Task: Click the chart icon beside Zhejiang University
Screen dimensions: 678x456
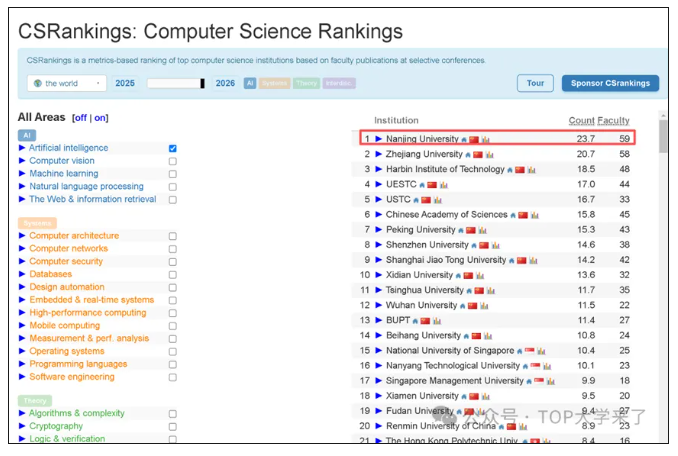Action: tap(490, 155)
